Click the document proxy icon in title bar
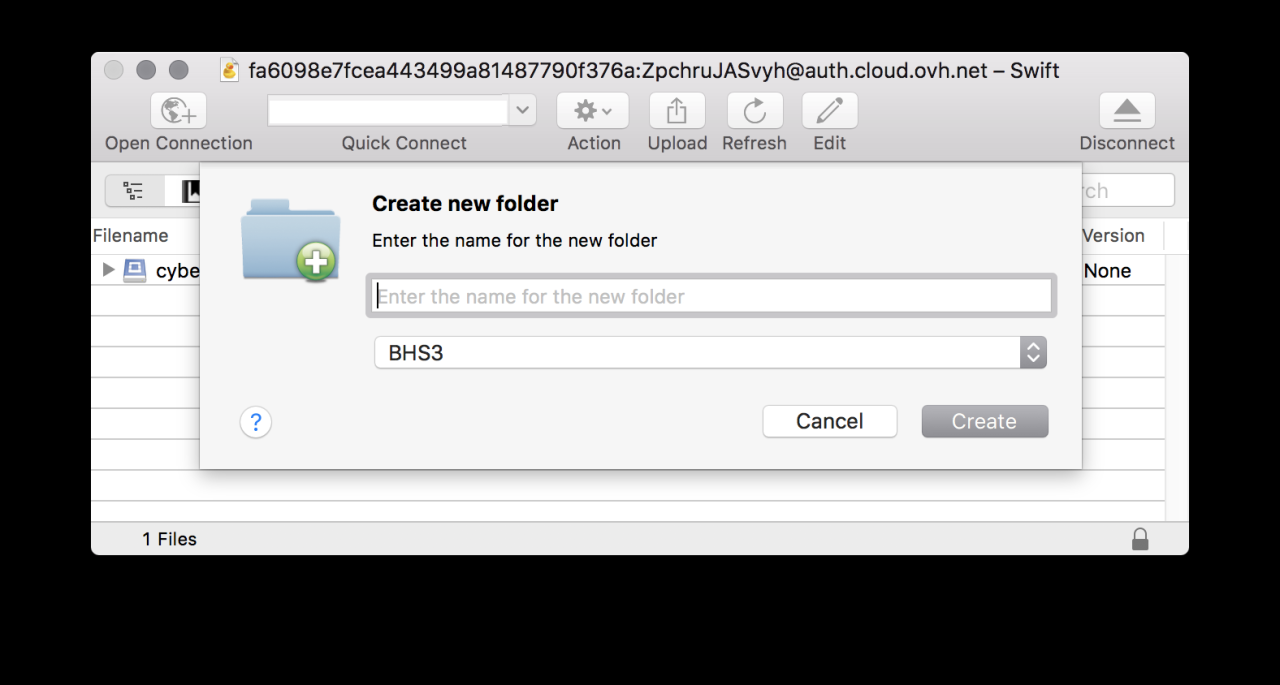 point(230,71)
